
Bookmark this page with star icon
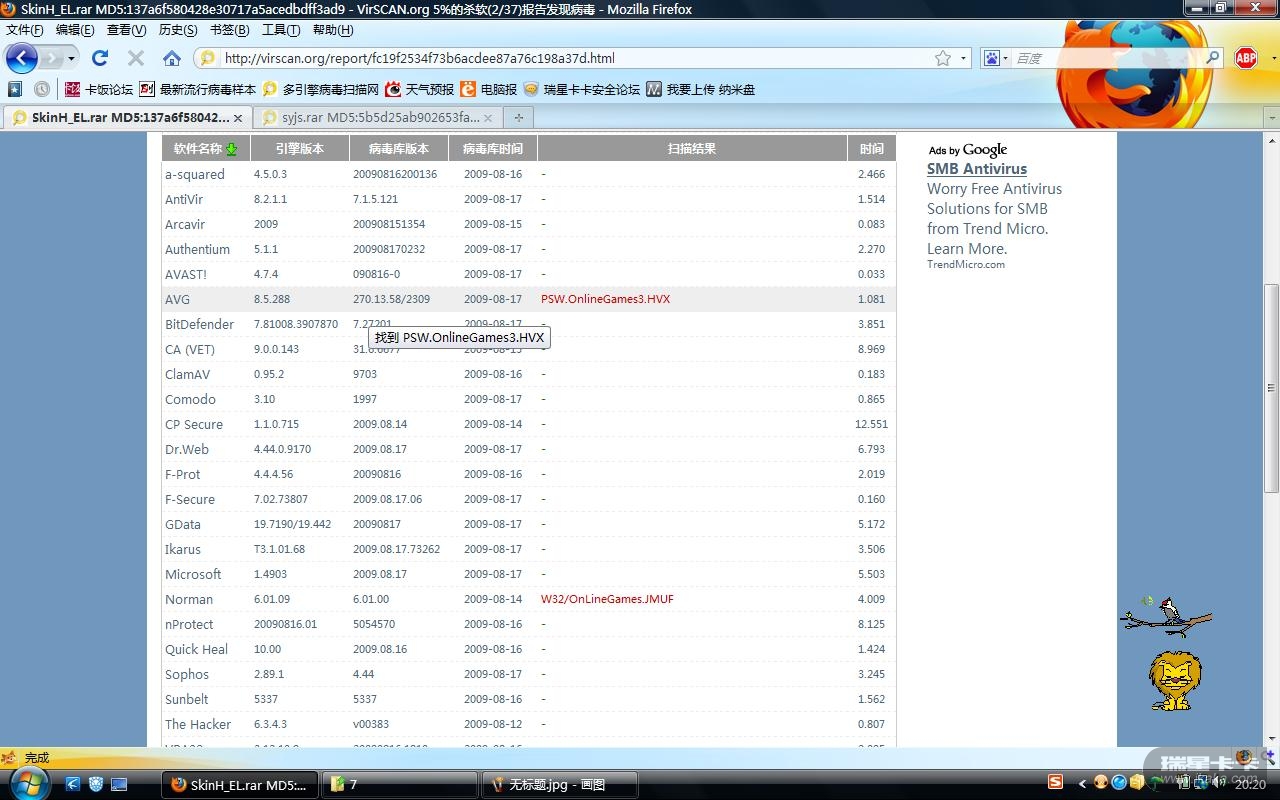(942, 58)
